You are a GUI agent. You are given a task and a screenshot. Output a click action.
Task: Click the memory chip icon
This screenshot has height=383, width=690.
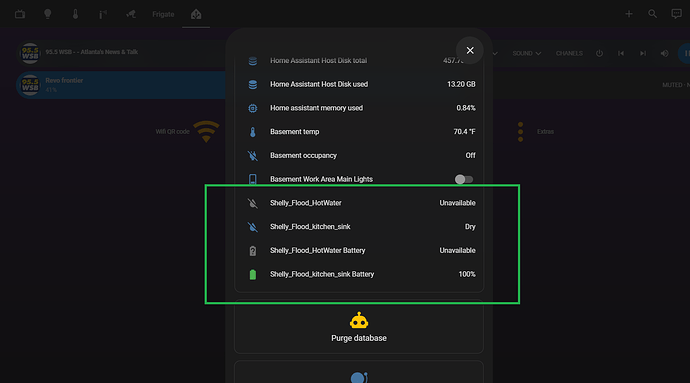[x=253, y=108]
